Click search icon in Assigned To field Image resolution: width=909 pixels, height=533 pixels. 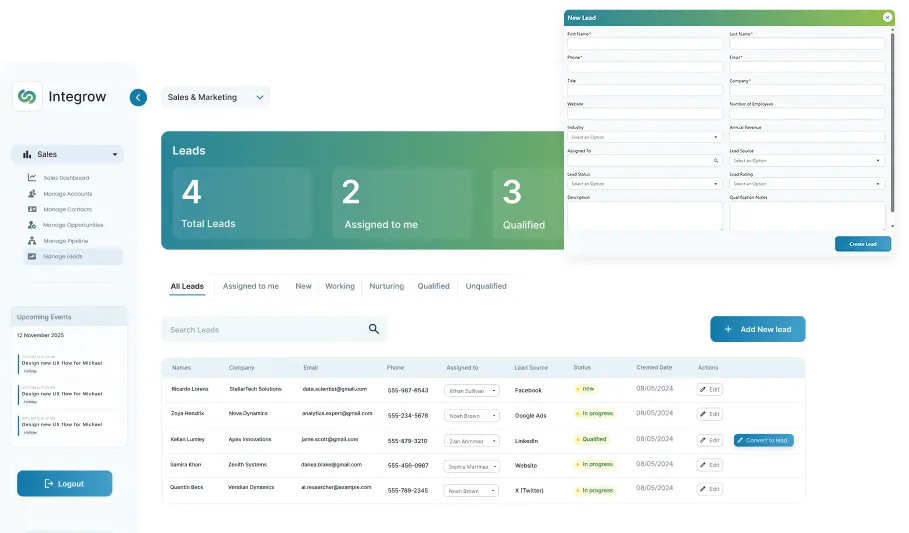point(715,160)
